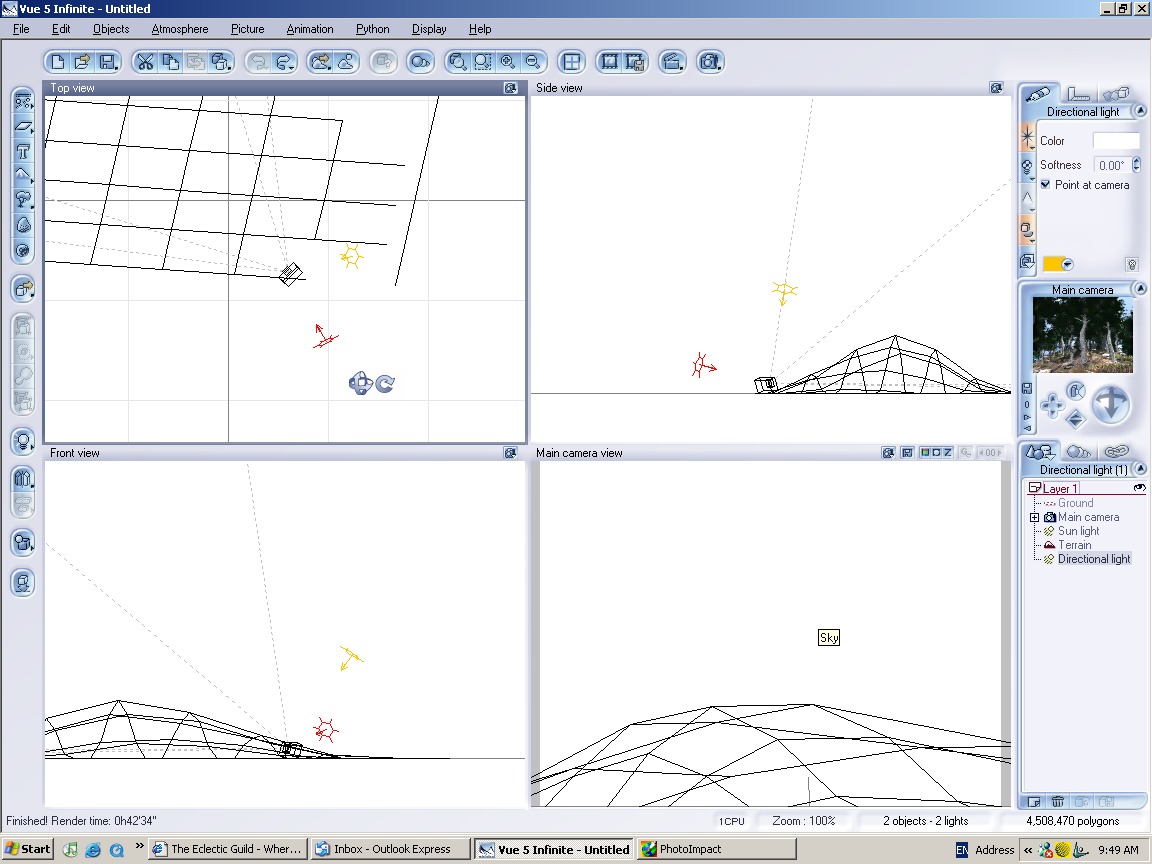Image resolution: width=1152 pixels, height=864 pixels.
Task: Click the white Color swatch
Action: click(x=1115, y=141)
